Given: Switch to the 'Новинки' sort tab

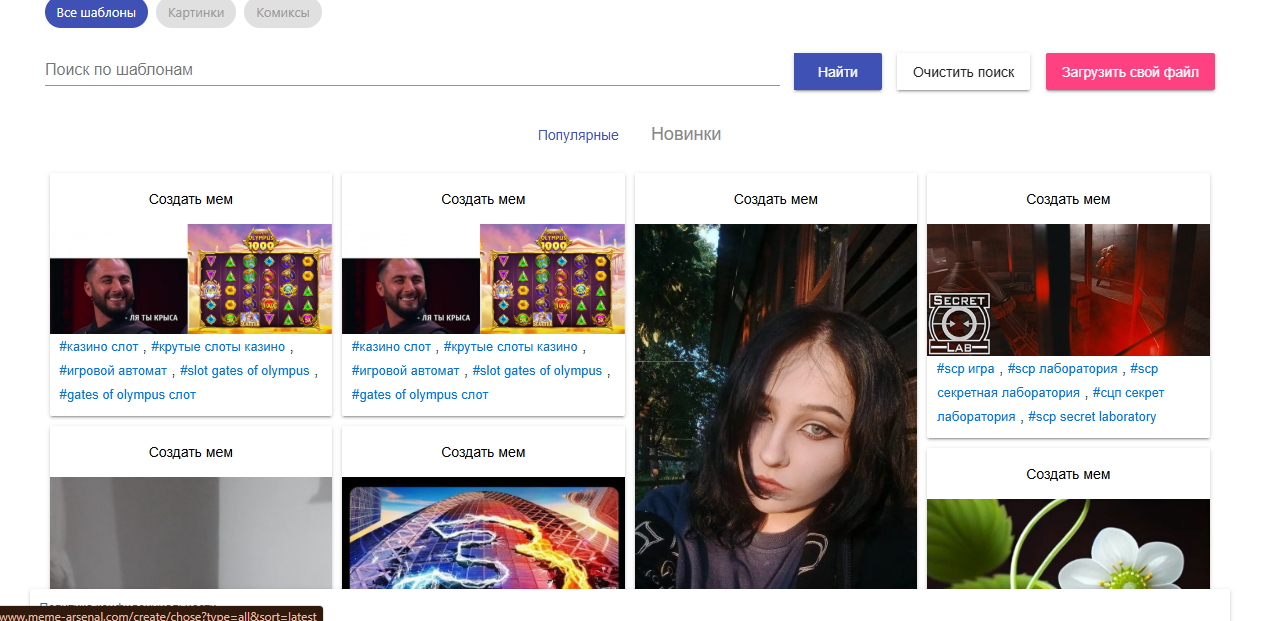Looking at the screenshot, I should pos(685,134).
